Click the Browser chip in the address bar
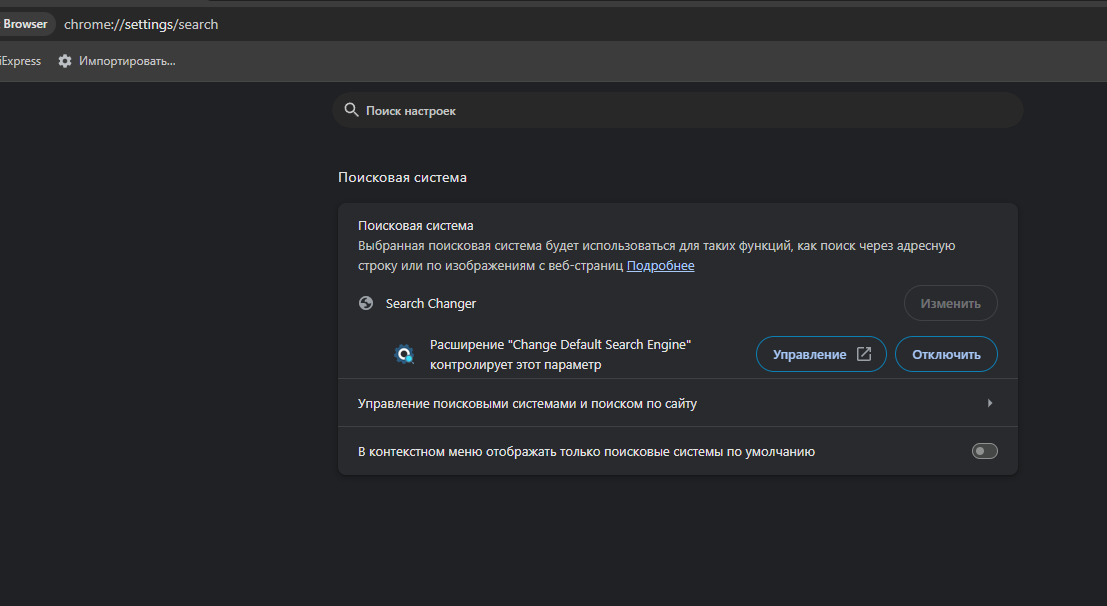The image size is (1107, 606). (25, 24)
